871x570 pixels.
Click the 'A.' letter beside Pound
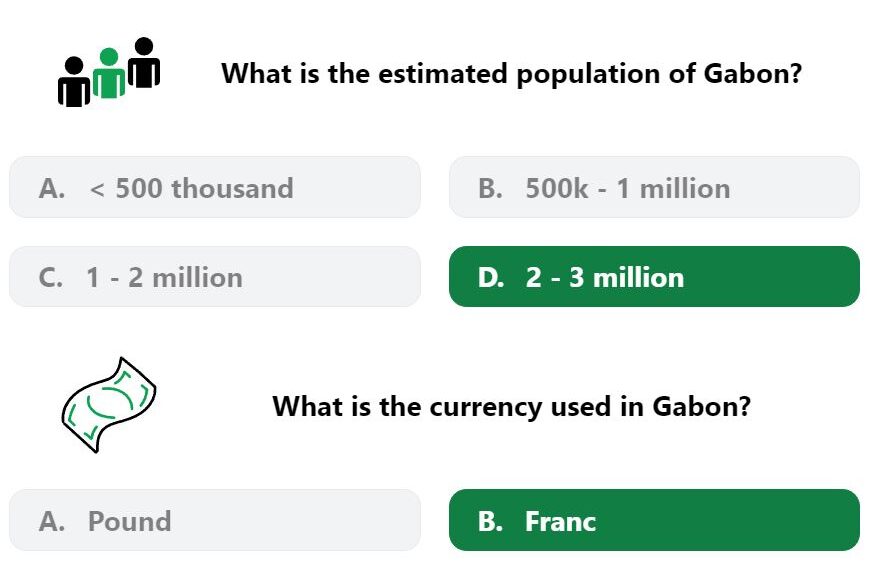click(52, 521)
